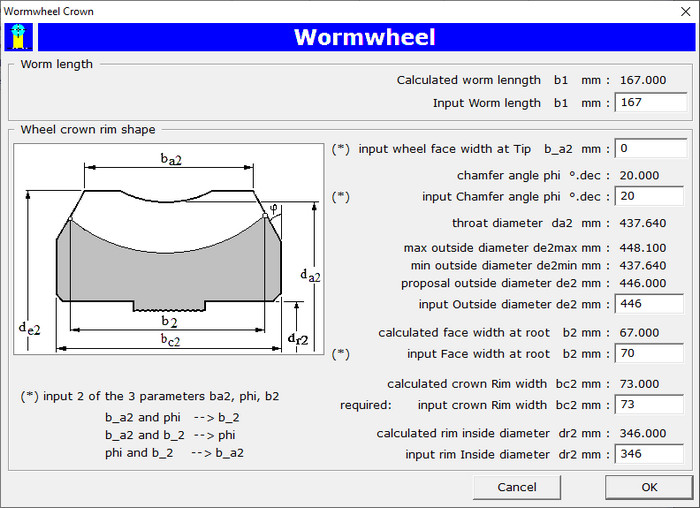Click the wheel crown rim shape diagram
Viewport: 700px width, 508px height.
pyautogui.click(x=169, y=249)
